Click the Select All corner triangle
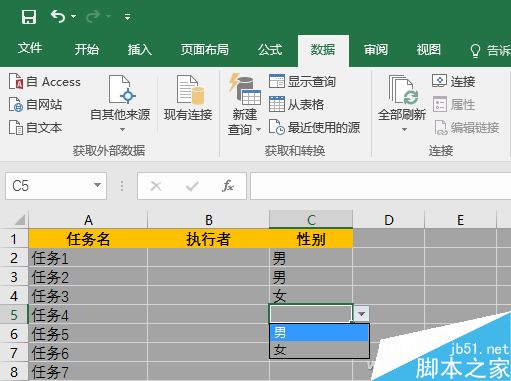 pos(19,220)
